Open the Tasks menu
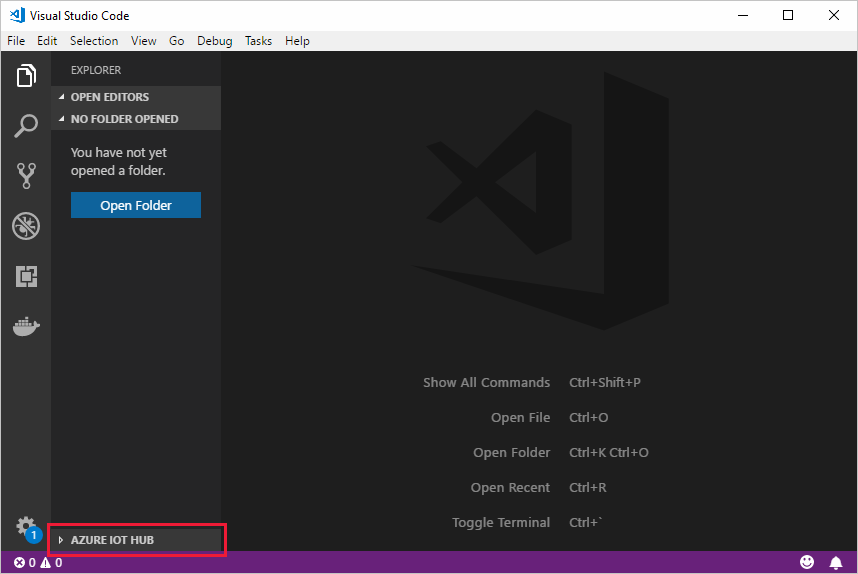 (258, 41)
